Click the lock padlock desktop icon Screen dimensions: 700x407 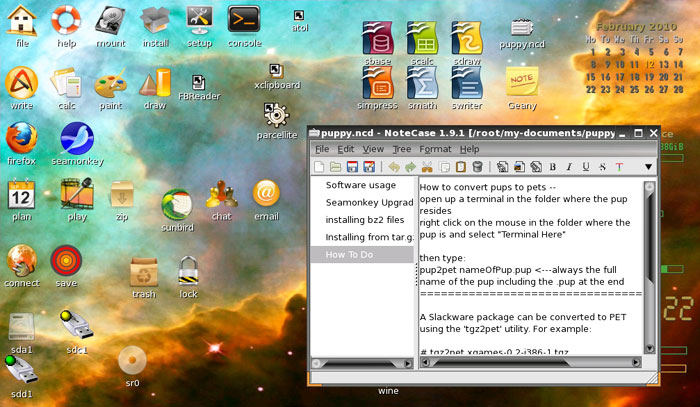point(188,277)
